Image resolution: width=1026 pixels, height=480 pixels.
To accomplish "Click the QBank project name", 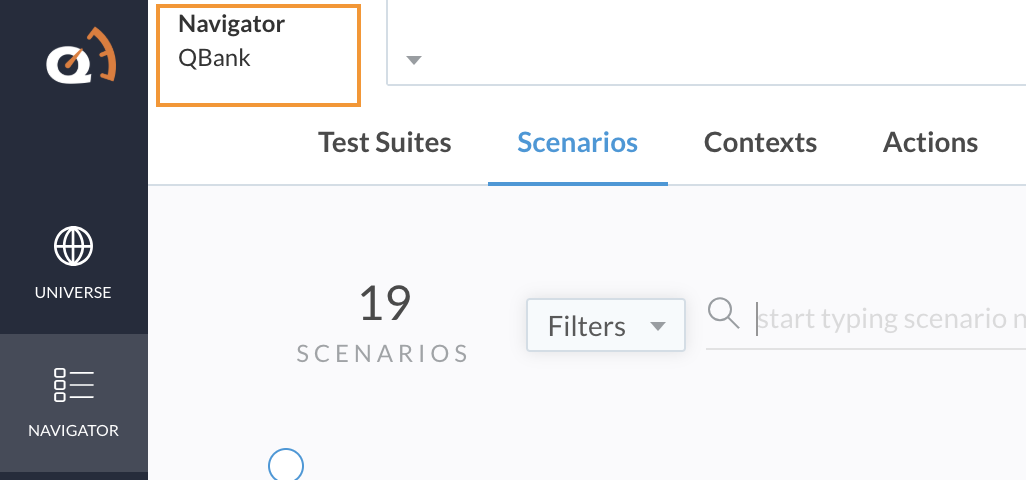I will pyautogui.click(x=215, y=58).
